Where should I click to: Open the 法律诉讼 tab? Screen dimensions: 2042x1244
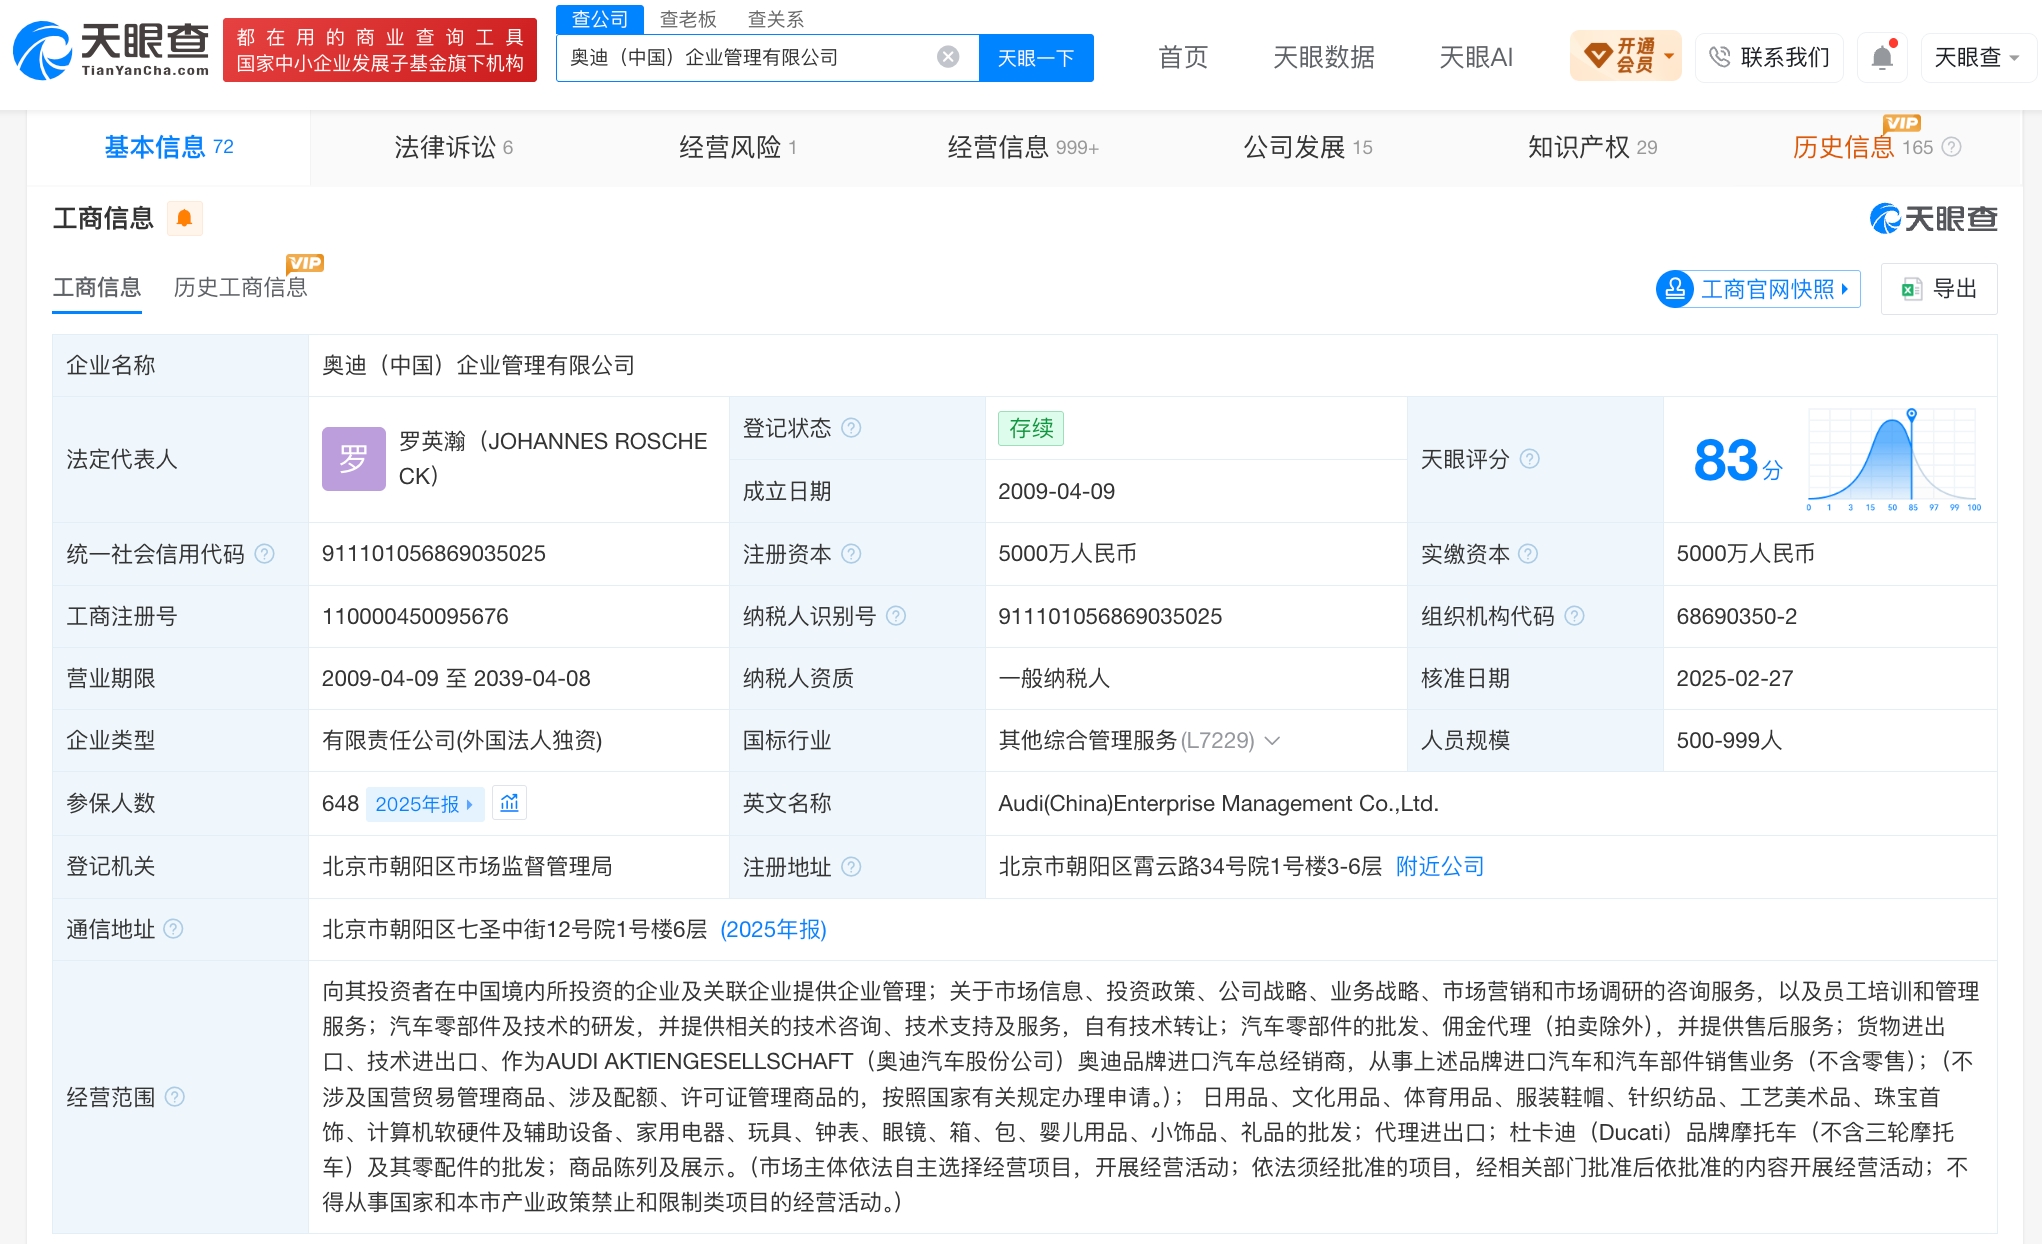(453, 148)
